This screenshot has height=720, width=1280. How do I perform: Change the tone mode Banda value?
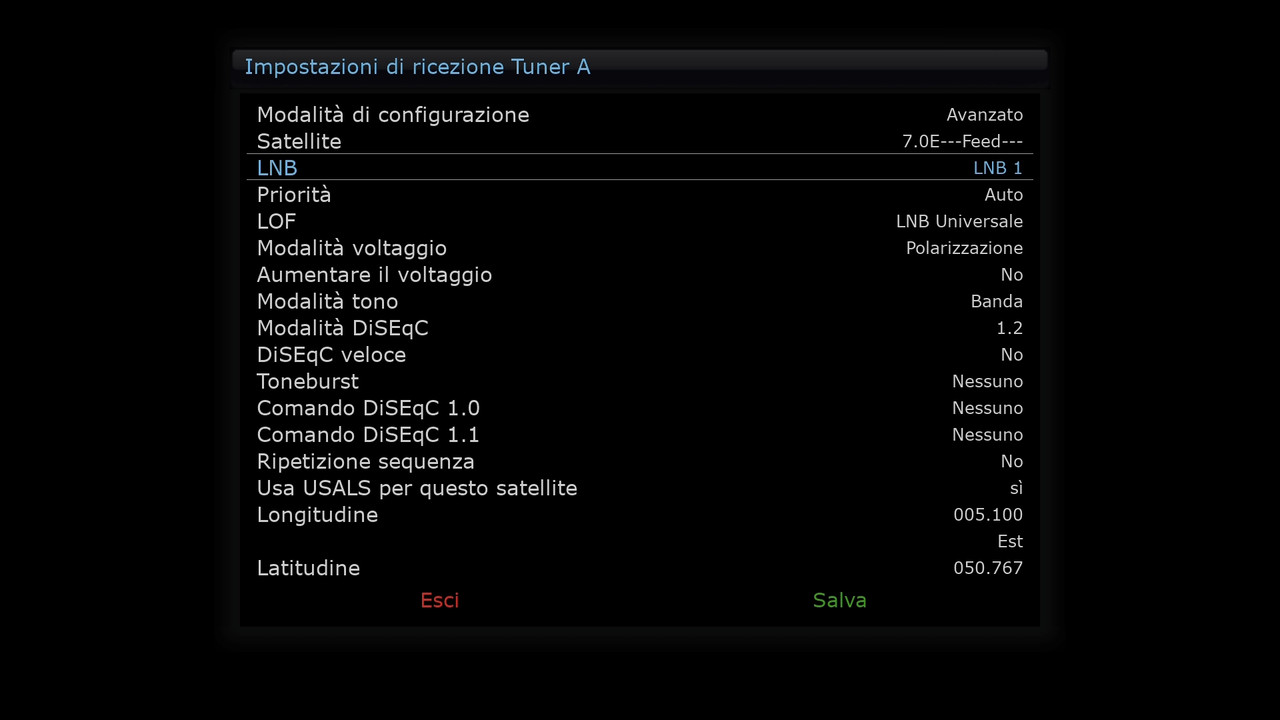click(997, 301)
